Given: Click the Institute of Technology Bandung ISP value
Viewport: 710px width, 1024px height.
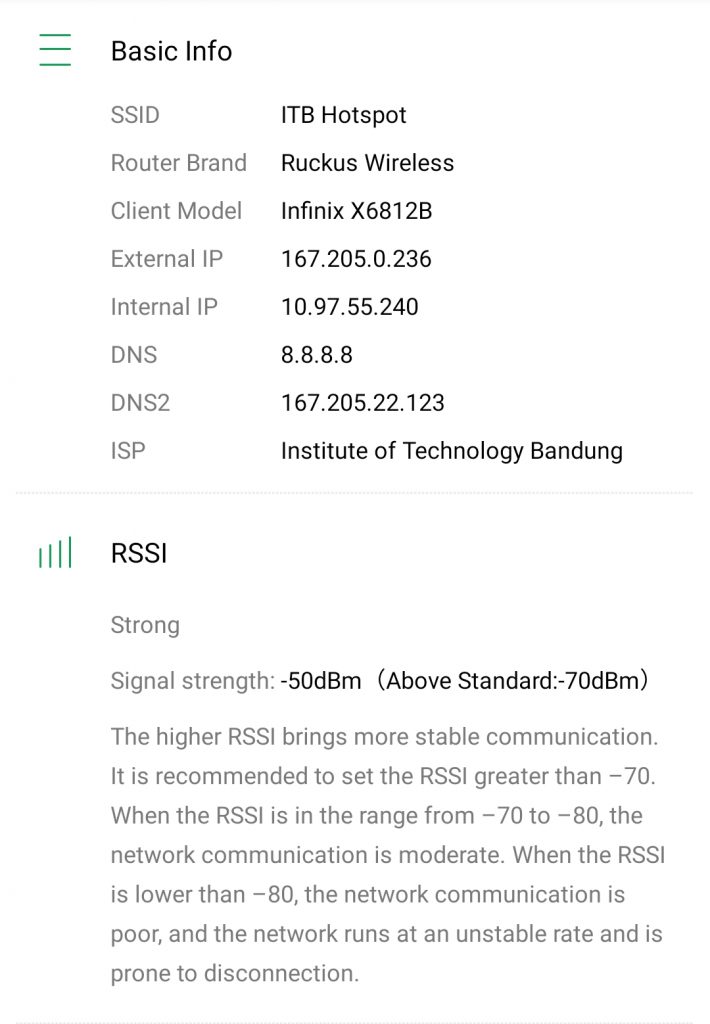Looking at the screenshot, I should 451,451.
